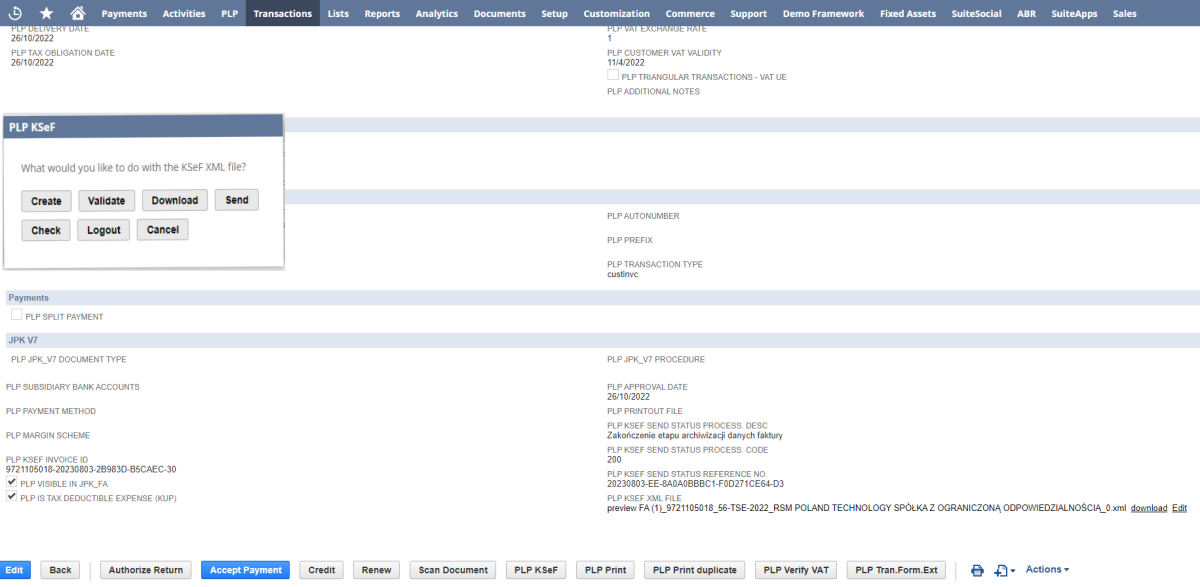Cancel the PLP KSeF dialog
Screen dimensions: 1200x587
point(162,229)
